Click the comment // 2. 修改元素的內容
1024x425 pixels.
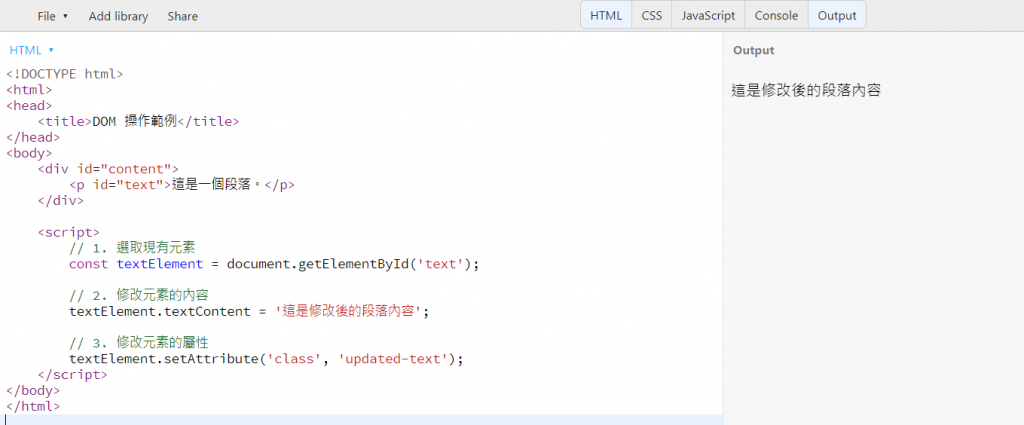tap(139, 296)
